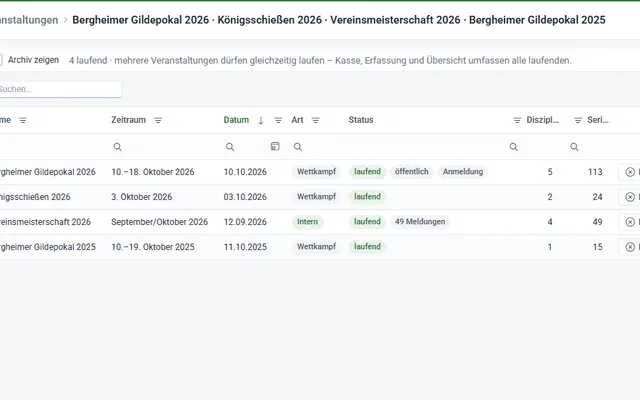
Task: Select the Vereinsmeisterschaft 2026 row name
Action: pos(45,222)
